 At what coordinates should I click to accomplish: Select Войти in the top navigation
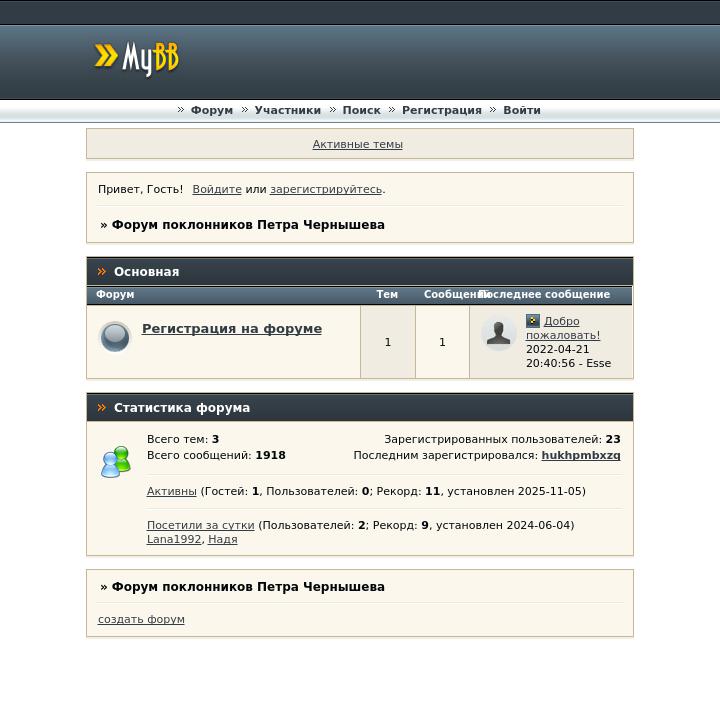pyautogui.click(x=521, y=110)
